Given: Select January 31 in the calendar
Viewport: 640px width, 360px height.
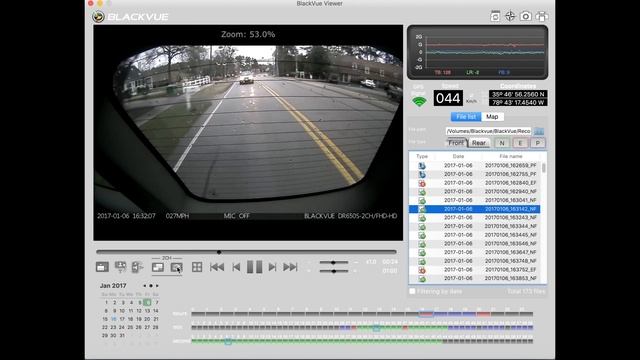Looking at the screenshot, I should pyautogui.click(x=122, y=335).
